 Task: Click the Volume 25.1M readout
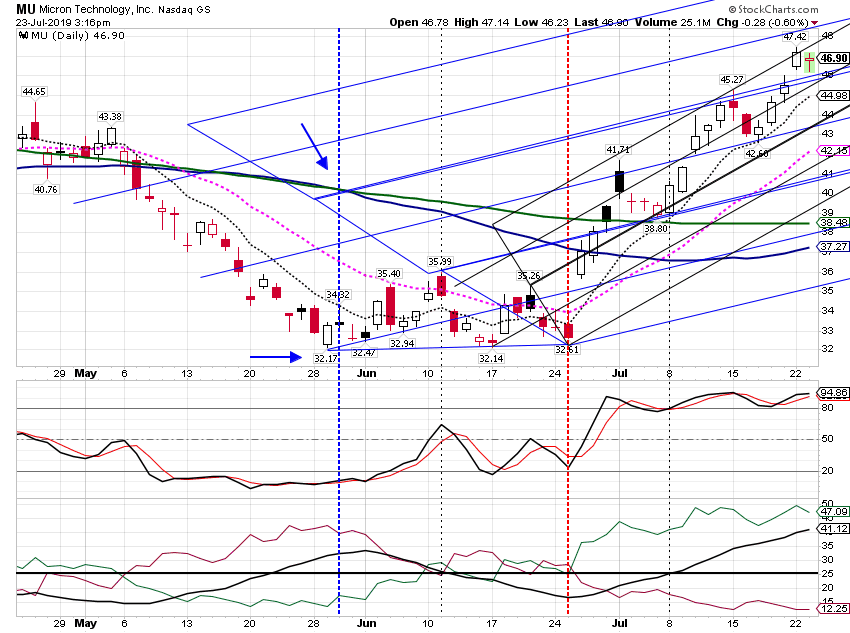pos(673,22)
